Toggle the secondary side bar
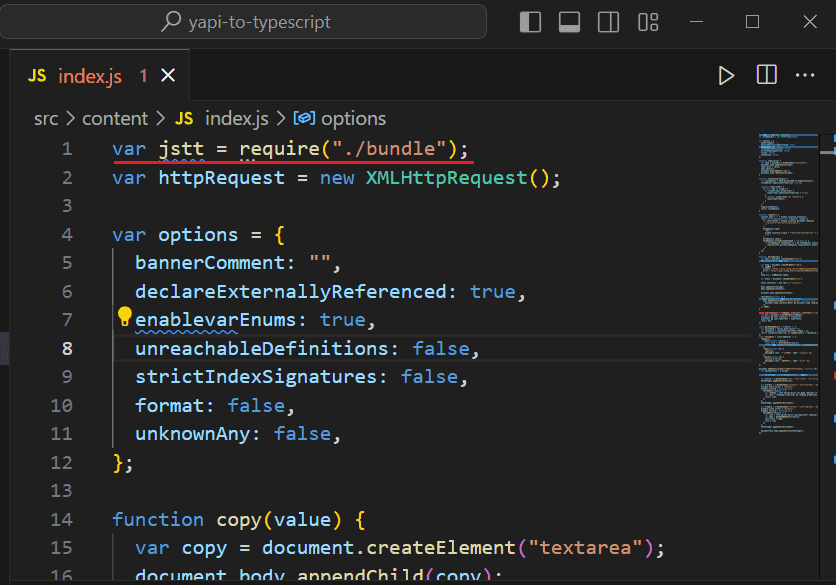Viewport: 836px width, 585px height. click(608, 22)
